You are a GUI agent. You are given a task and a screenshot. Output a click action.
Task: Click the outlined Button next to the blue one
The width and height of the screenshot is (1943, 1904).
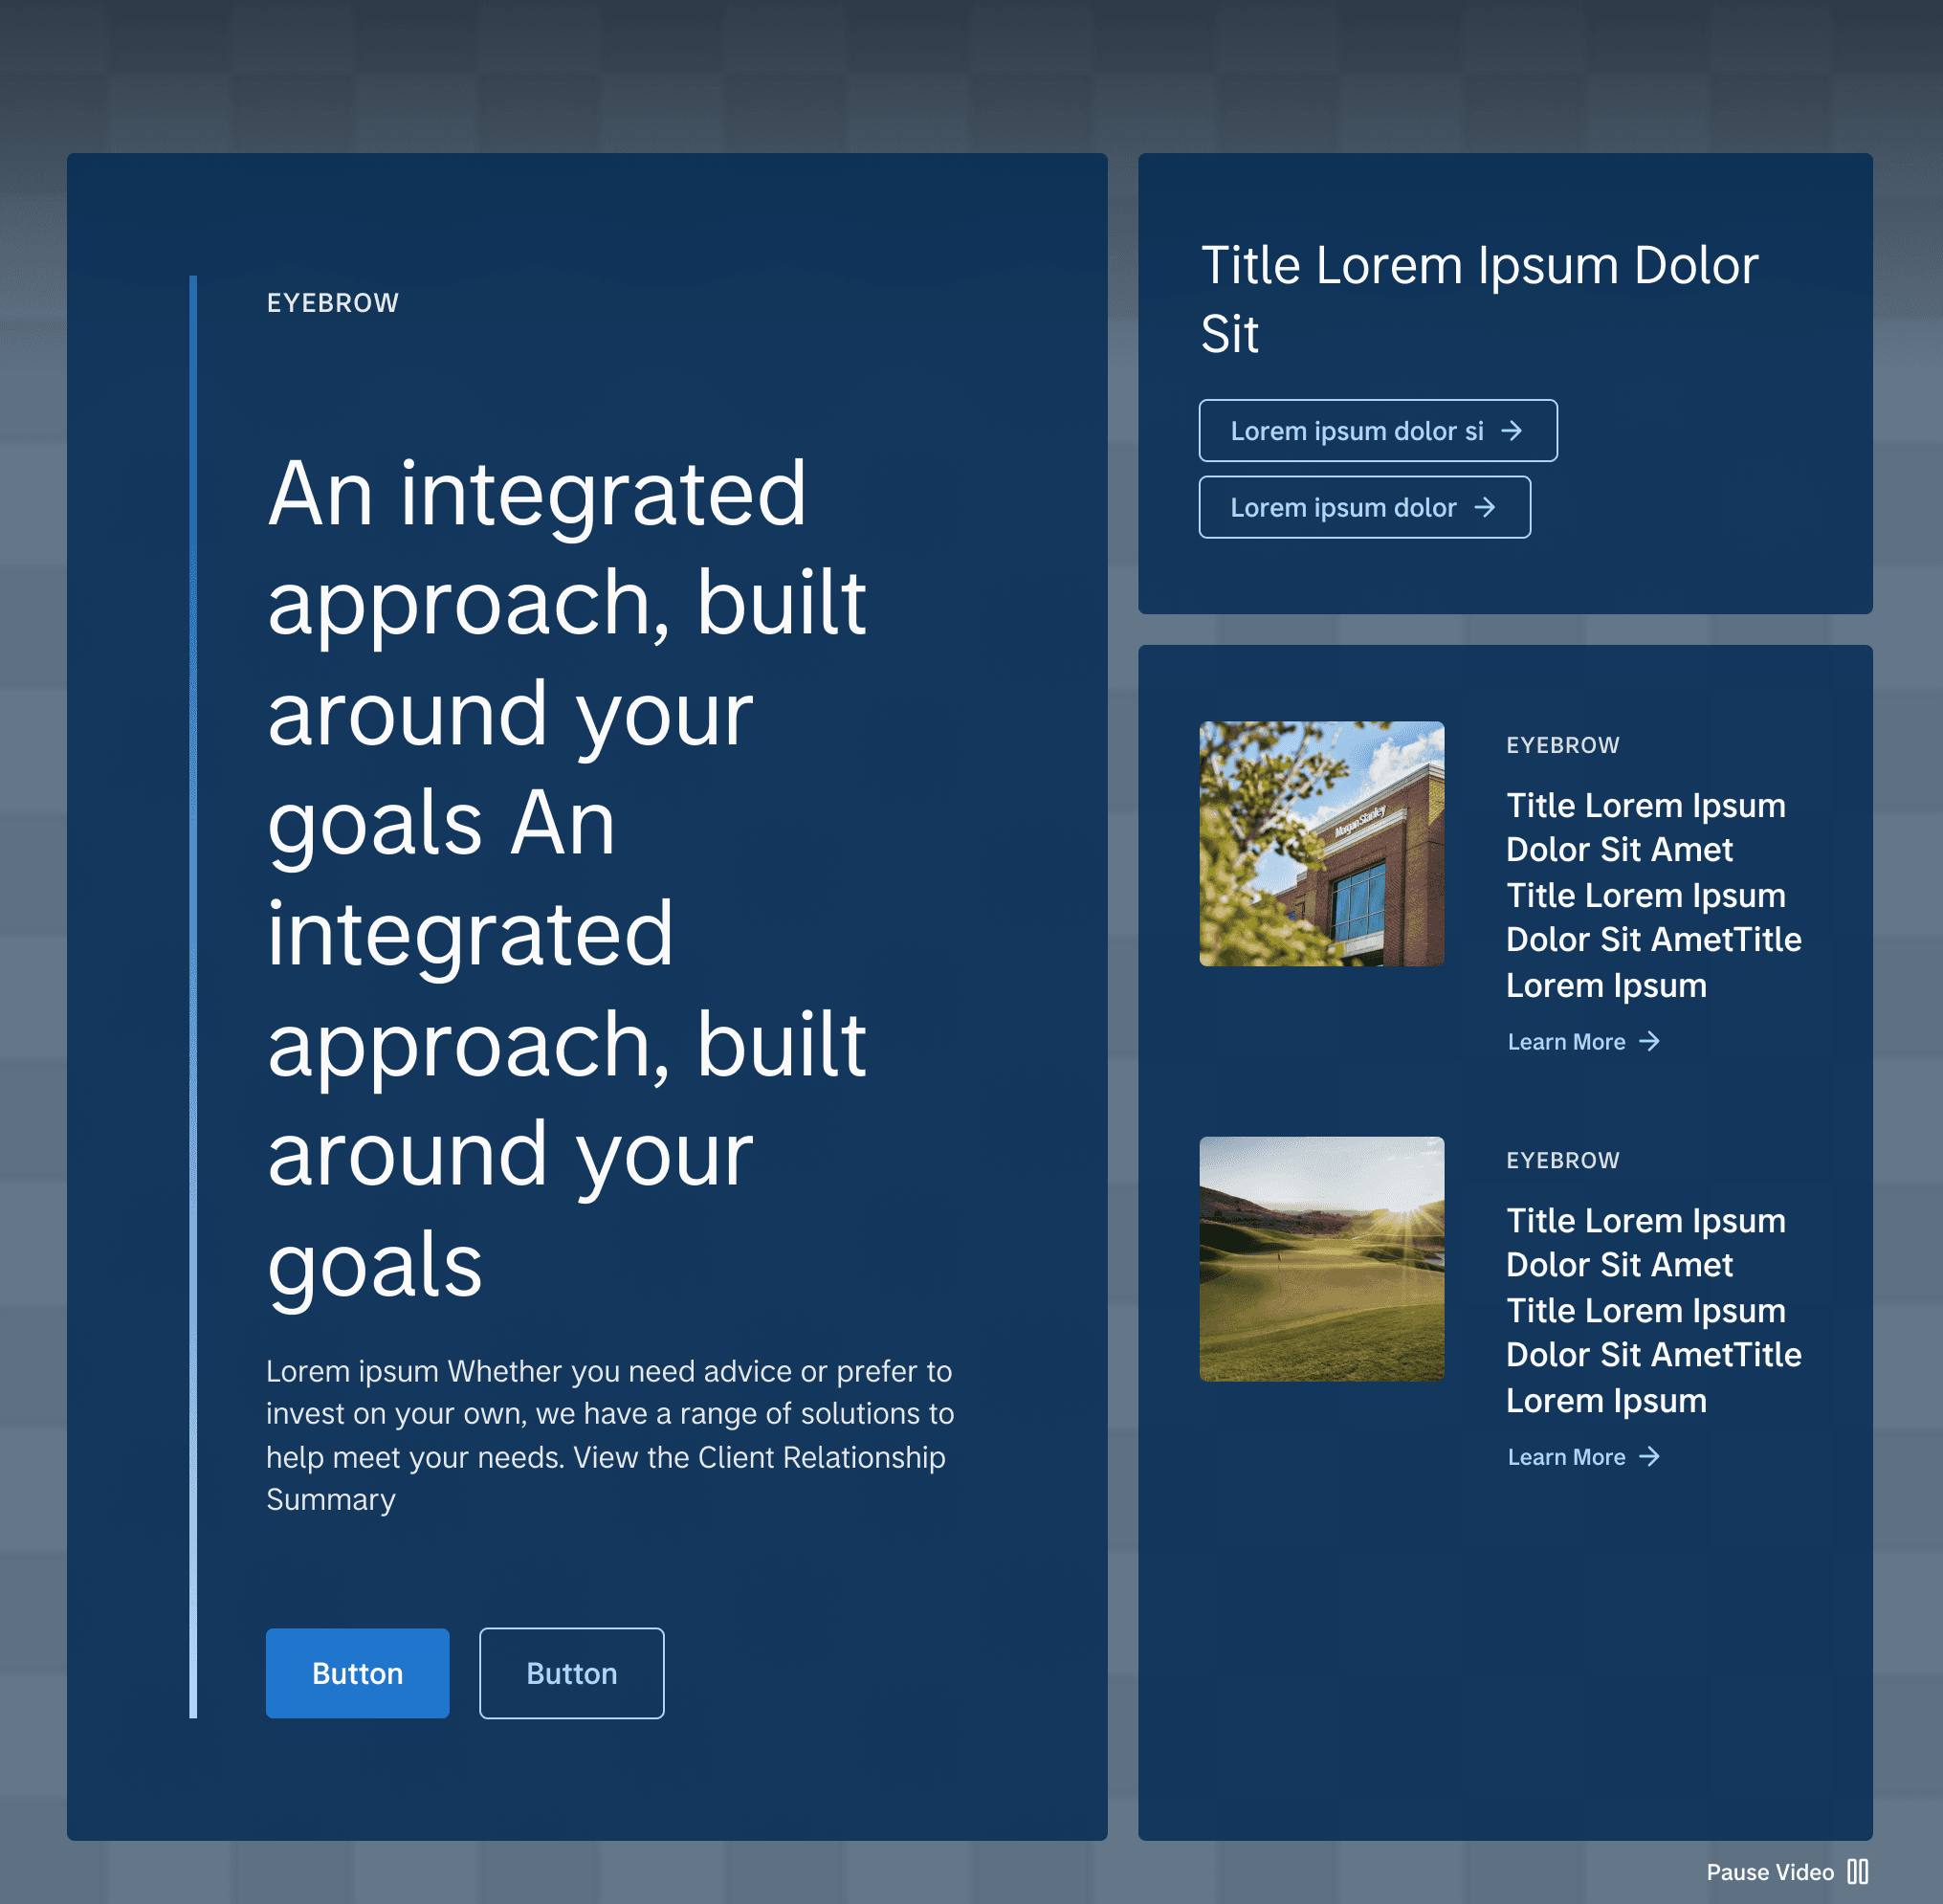pyautogui.click(x=571, y=1673)
